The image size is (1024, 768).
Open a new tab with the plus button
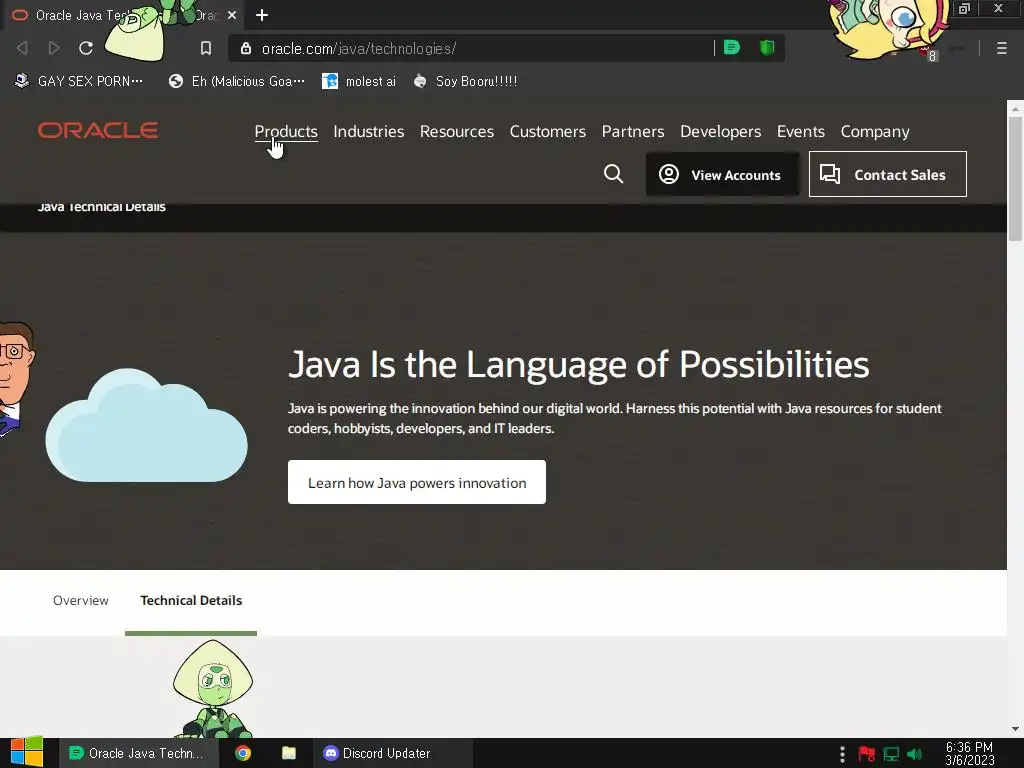(262, 15)
